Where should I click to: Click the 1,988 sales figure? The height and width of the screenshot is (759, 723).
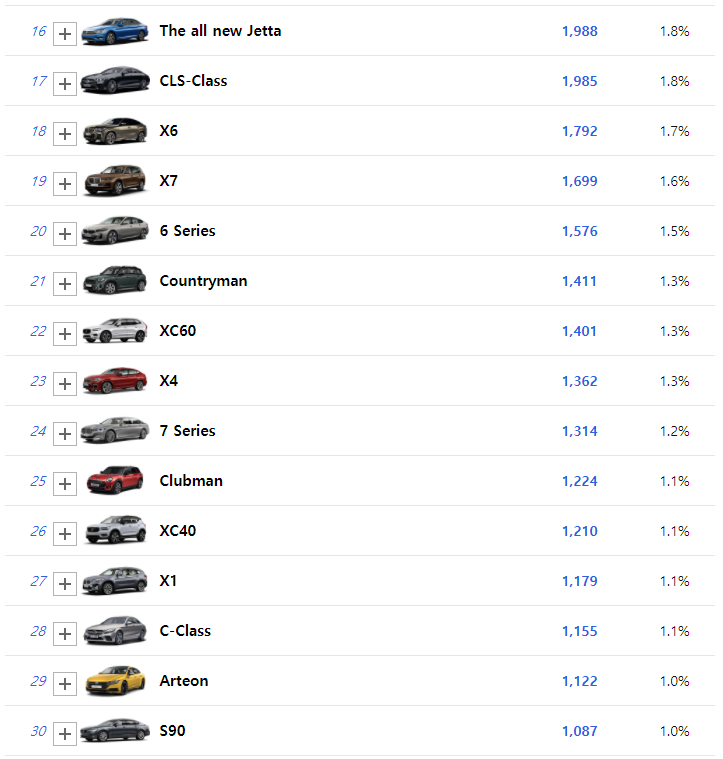click(x=580, y=31)
